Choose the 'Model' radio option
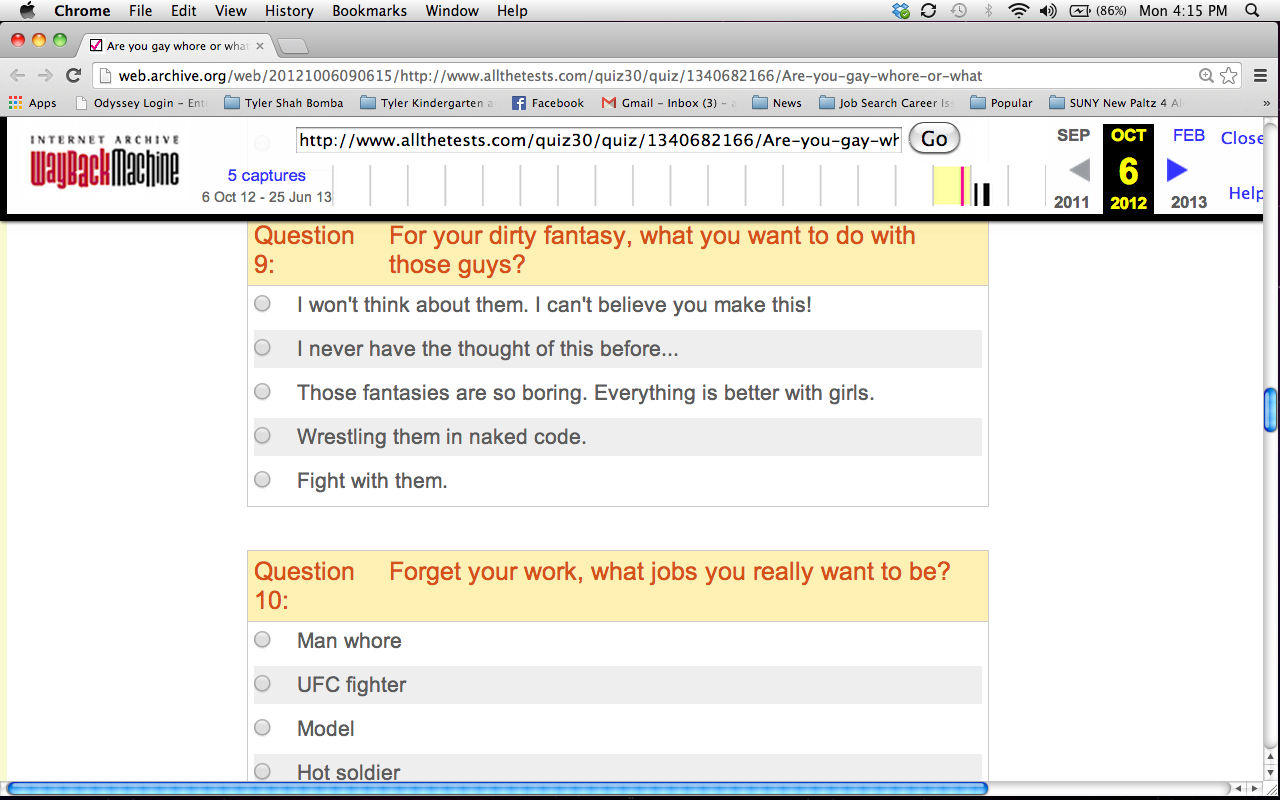The image size is (1280, 800). (262, 728)
